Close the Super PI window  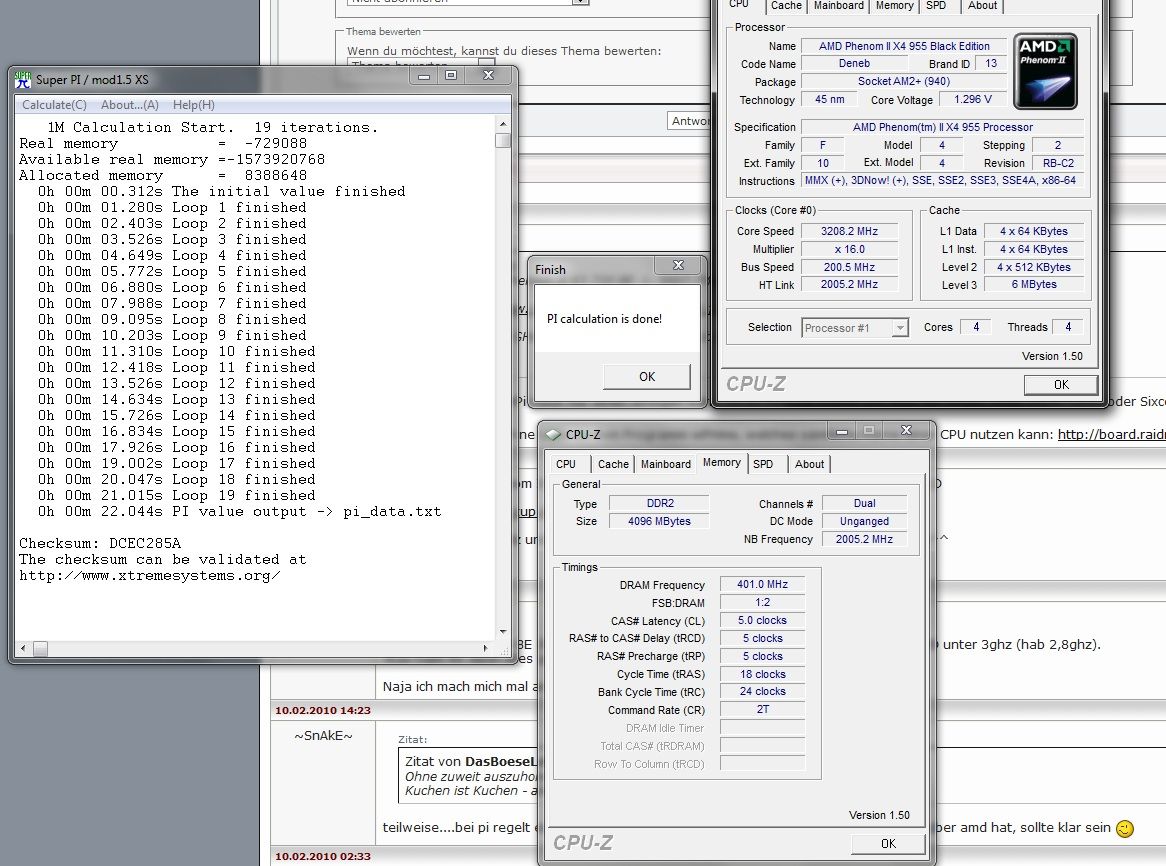[x=488, y=76]
